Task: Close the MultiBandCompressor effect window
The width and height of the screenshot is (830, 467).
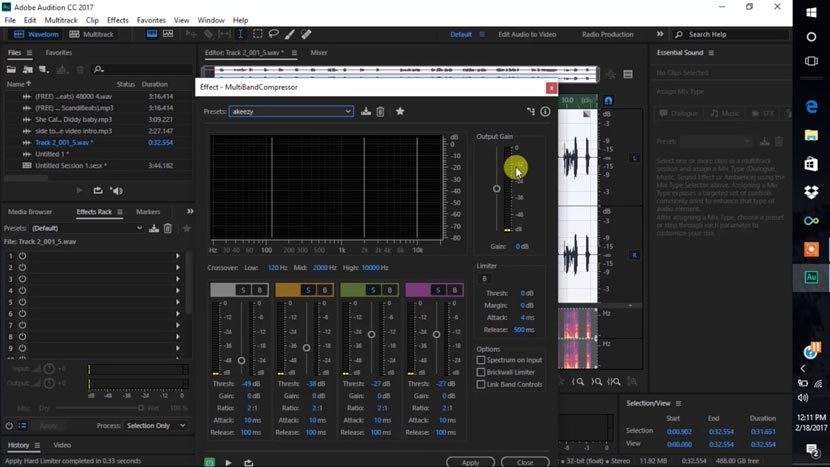Action: [x=551, y=88]
